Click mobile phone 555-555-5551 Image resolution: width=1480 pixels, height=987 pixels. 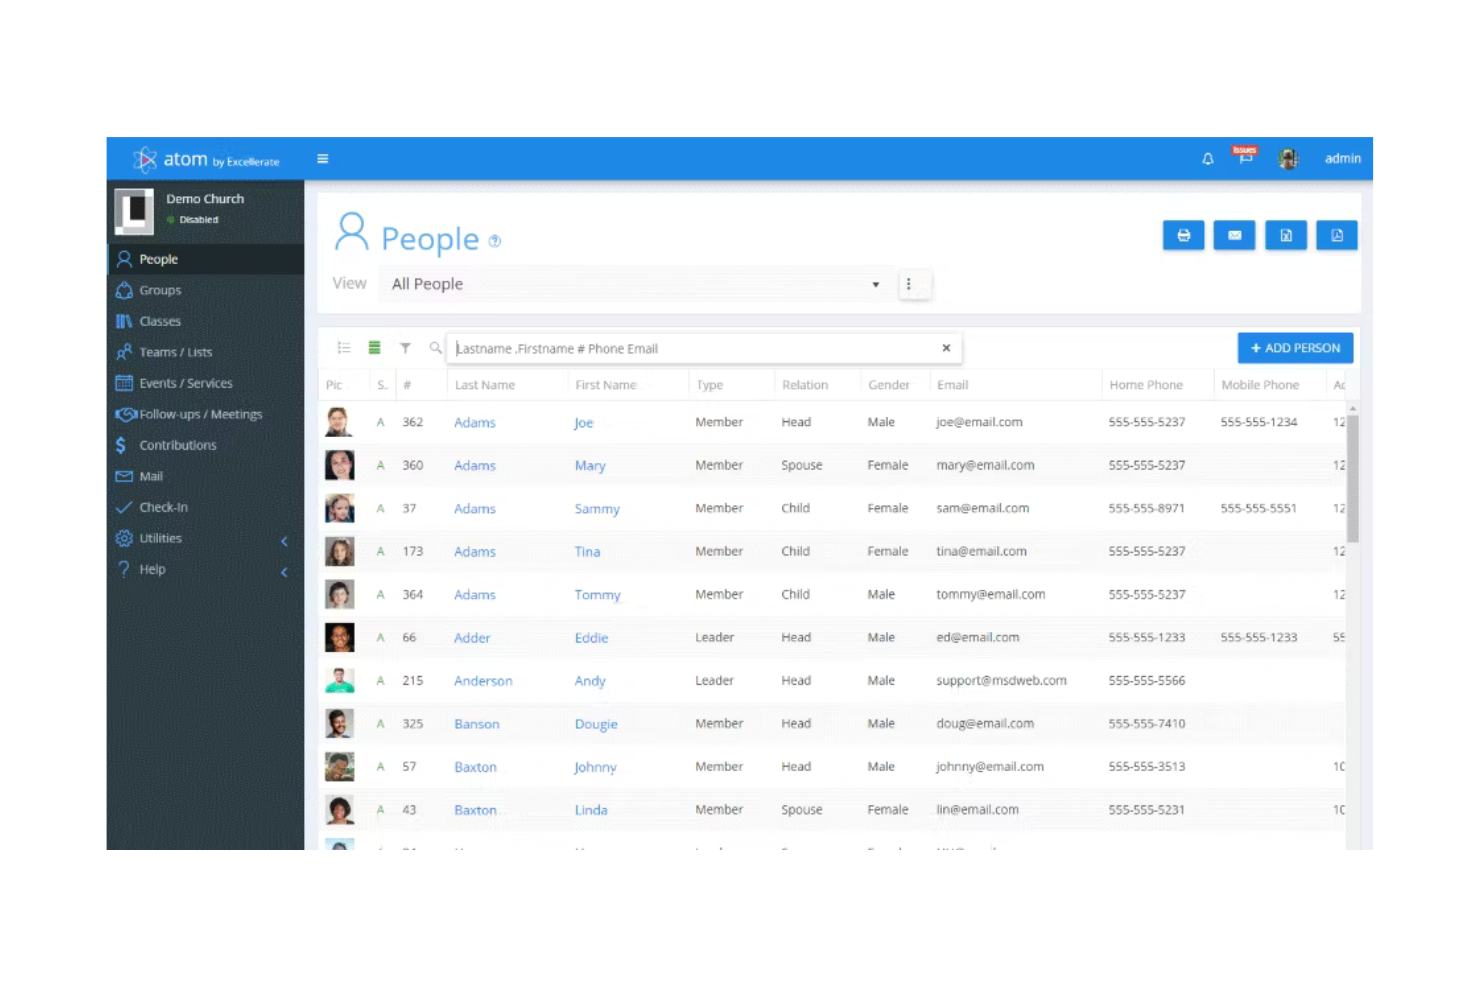(x=1258, y=509)
